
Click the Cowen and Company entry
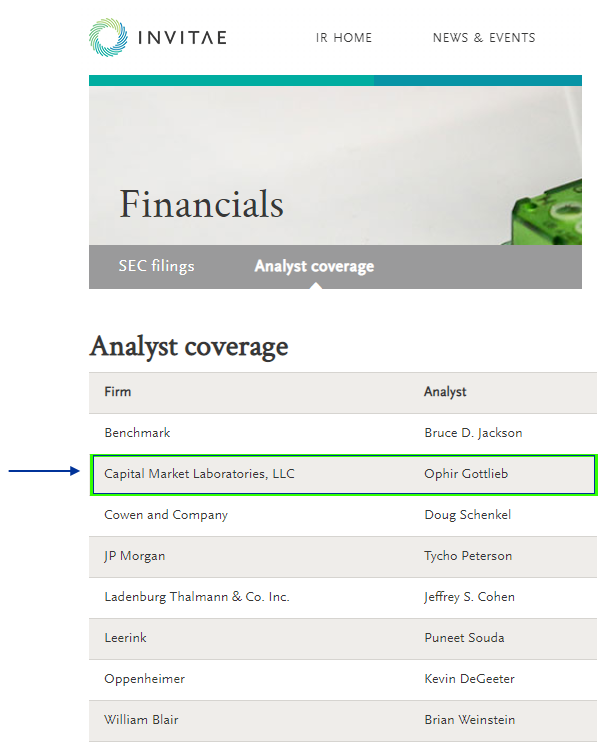point(166,515)
